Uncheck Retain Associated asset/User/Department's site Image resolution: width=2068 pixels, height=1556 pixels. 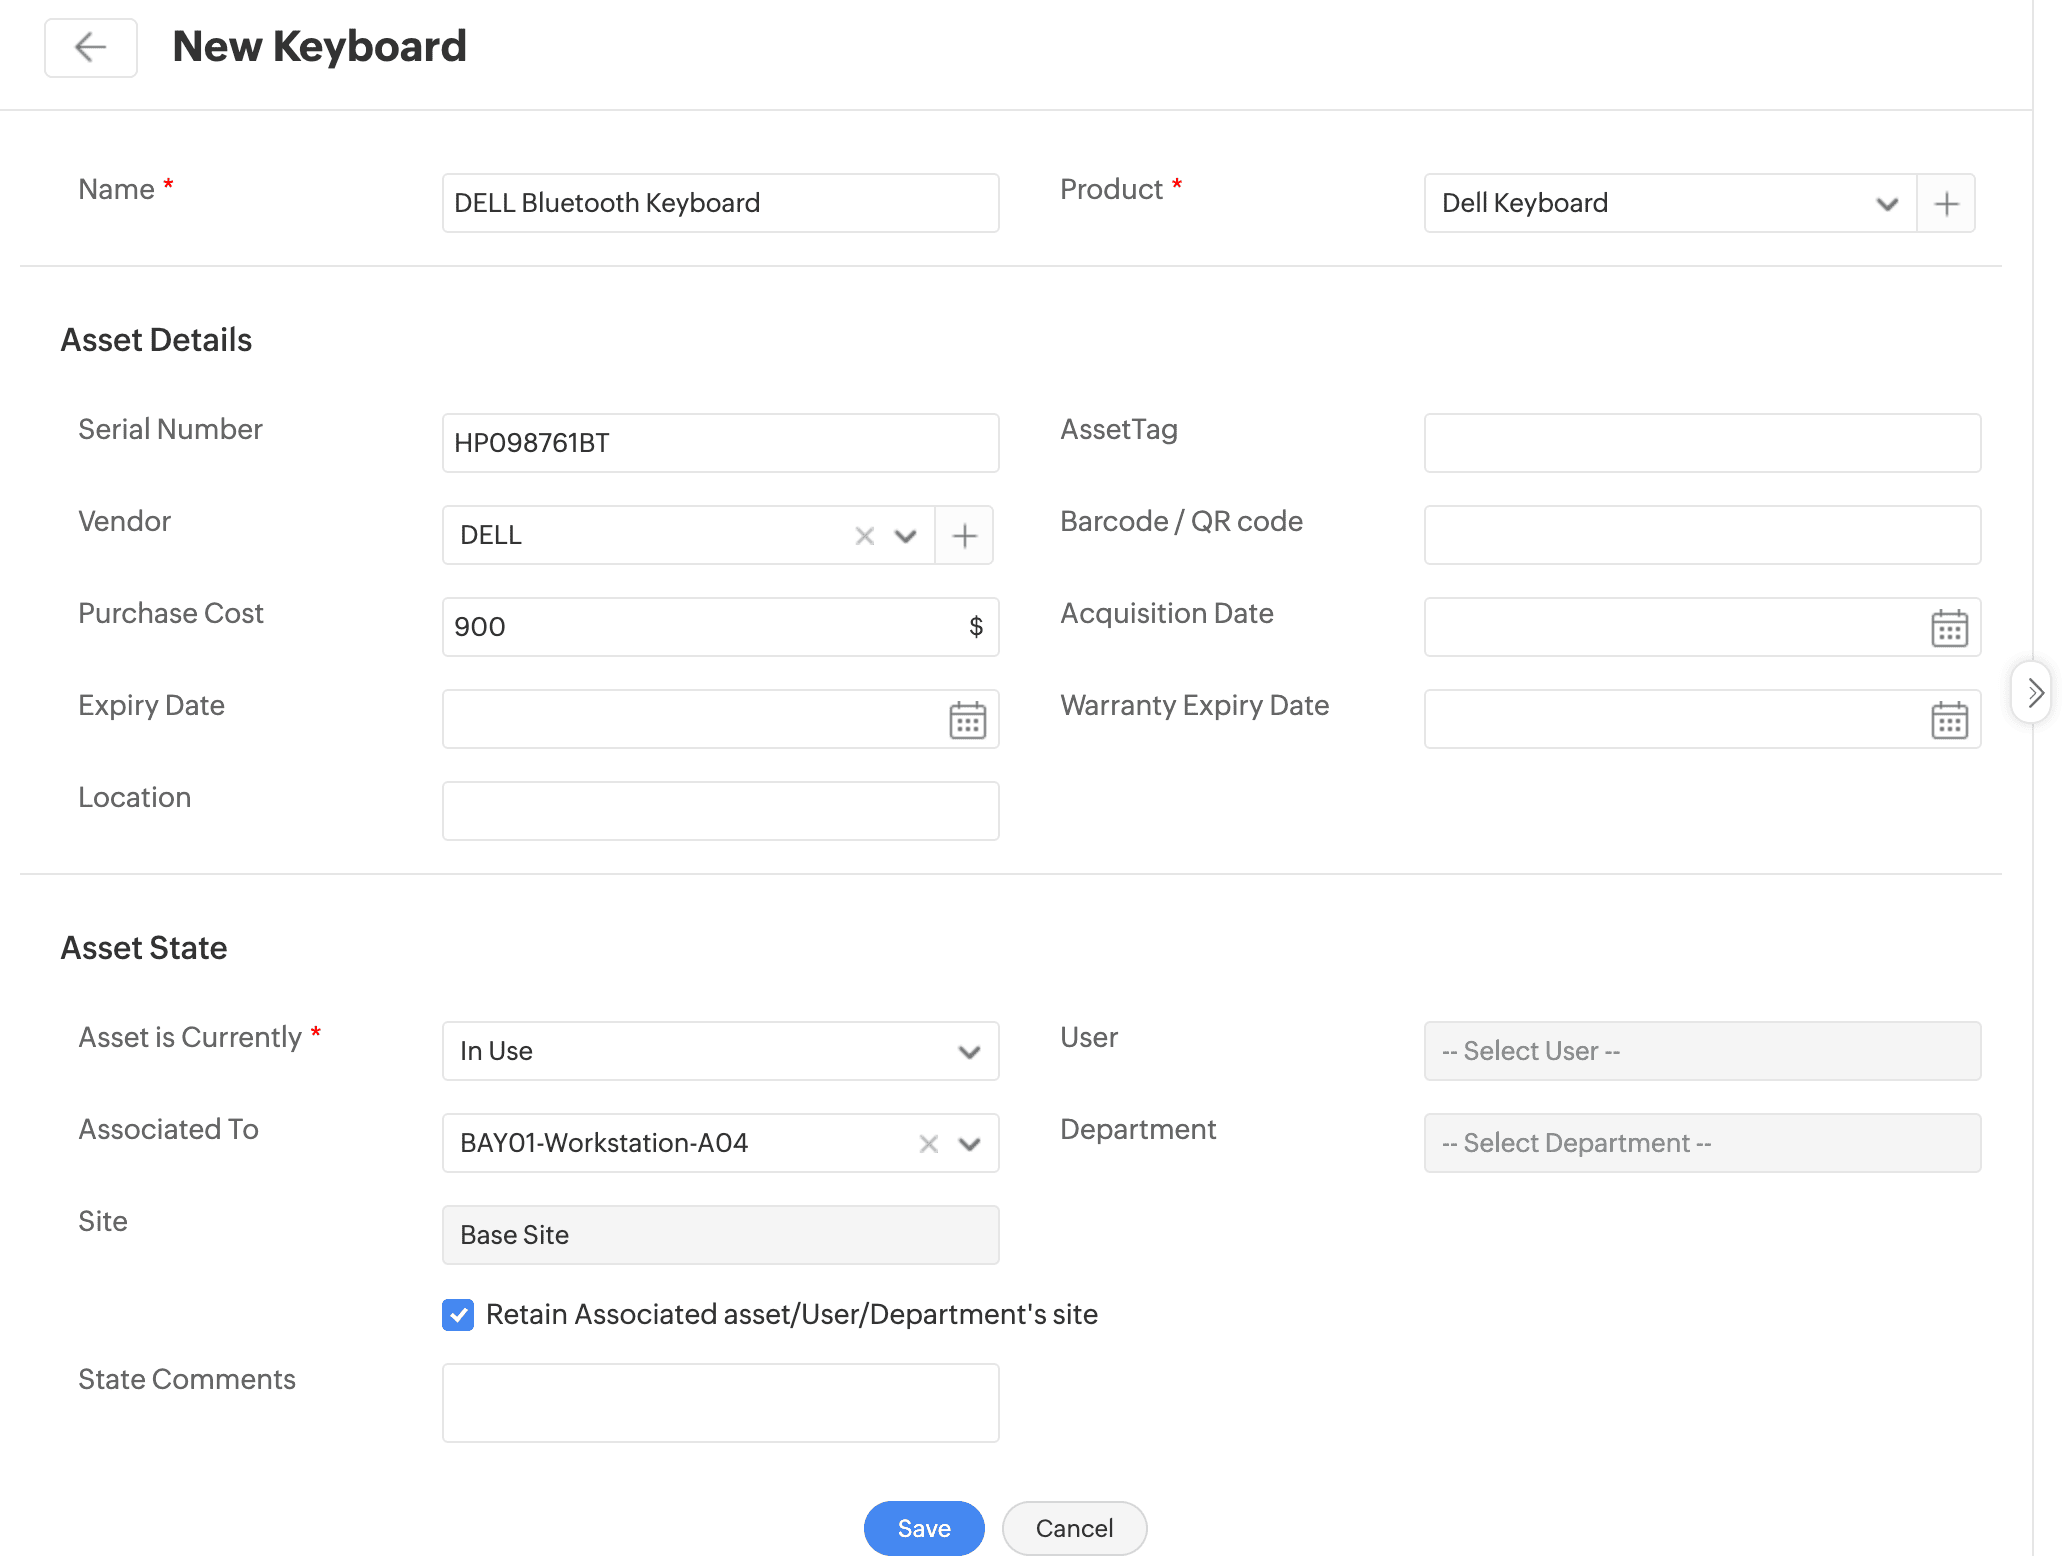point(458,1315)
